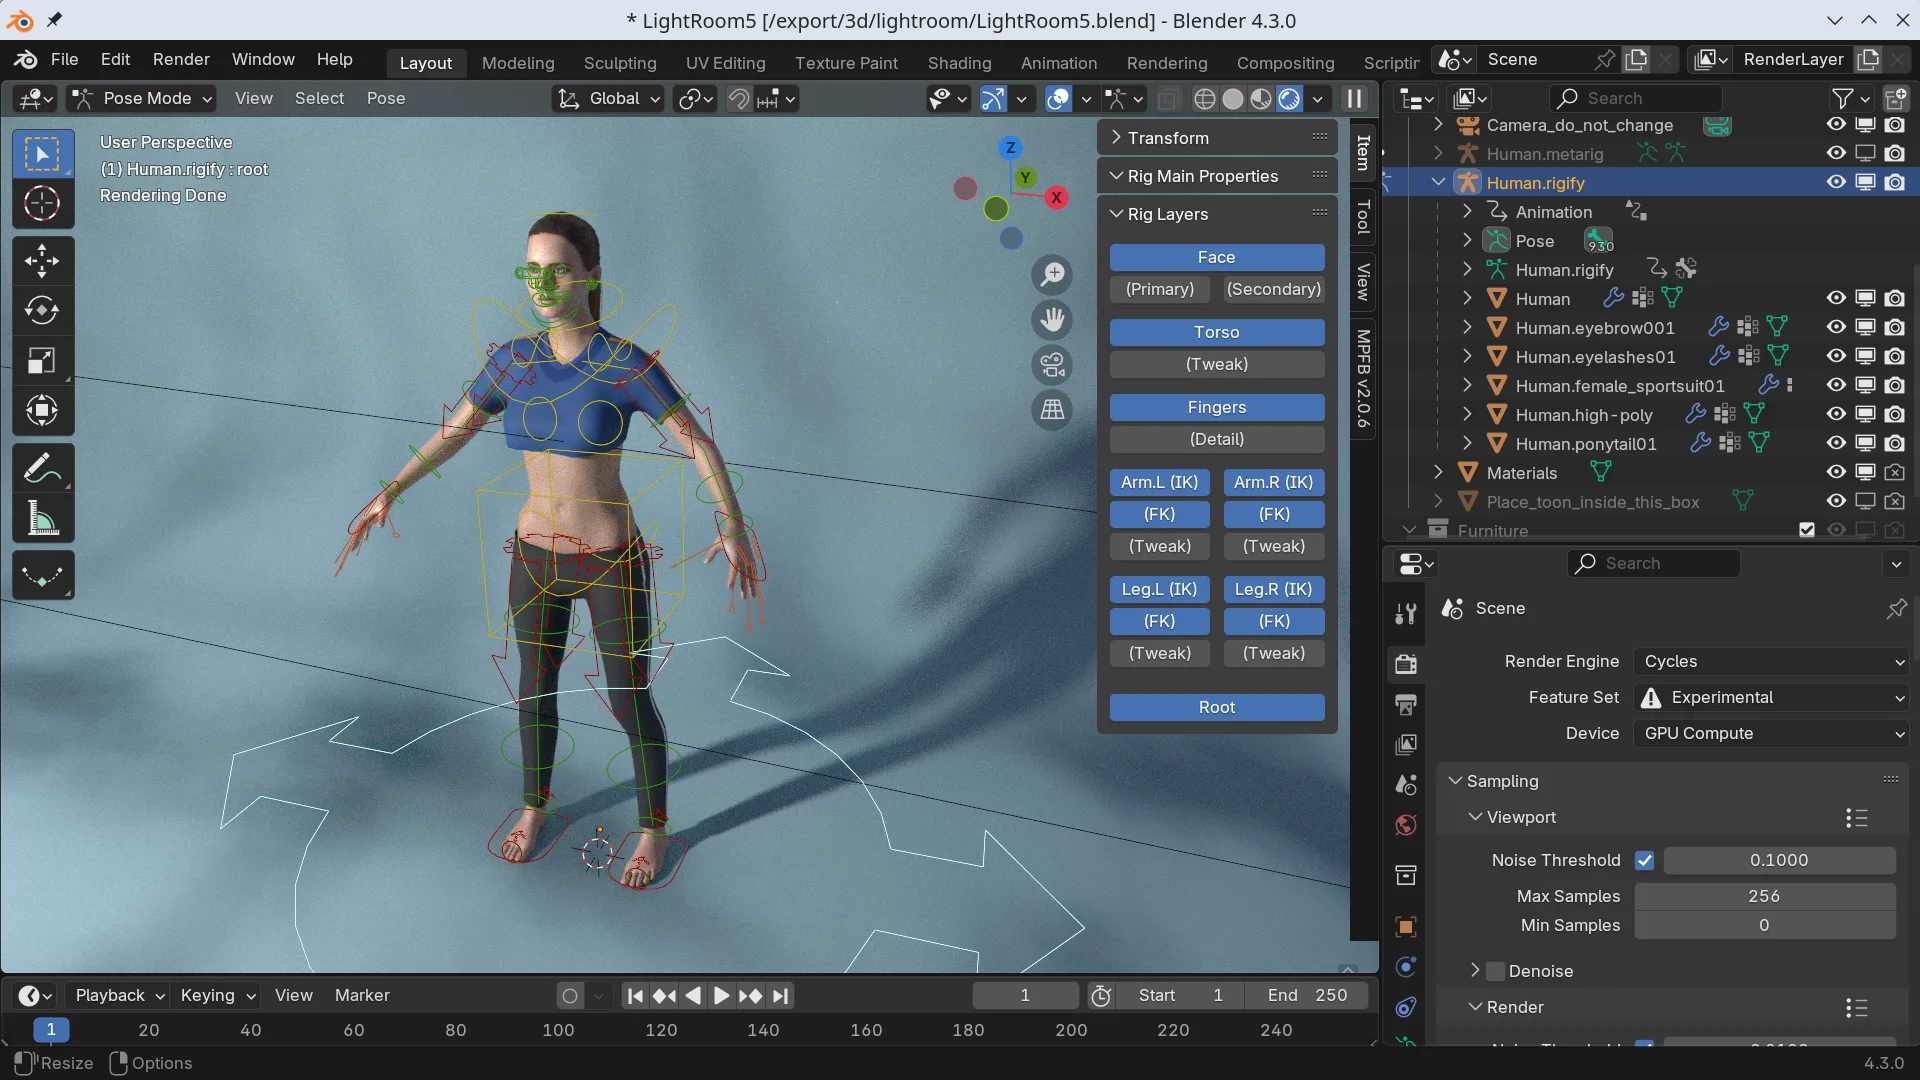Switch to orthographic grid view icon
Viewport: 1920px width, 1080px height.
(1053, 410)
